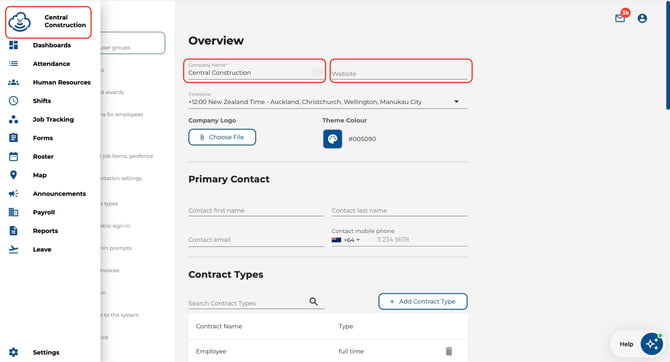
Task: Open Dashboards grid icon
Action: pyautogui.click(x=14, y=45)
